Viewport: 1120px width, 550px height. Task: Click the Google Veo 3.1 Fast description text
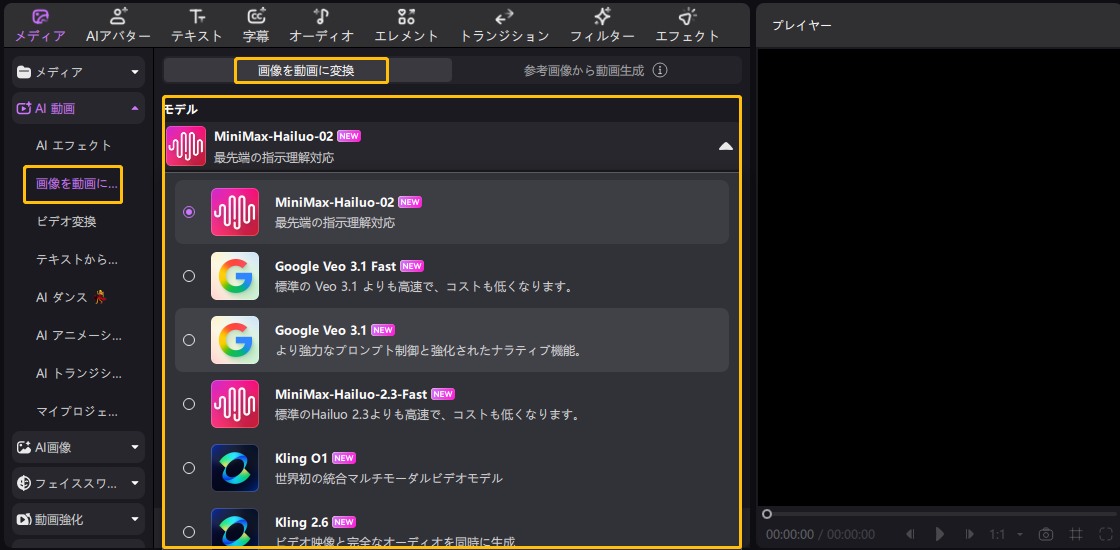[424, 287]
